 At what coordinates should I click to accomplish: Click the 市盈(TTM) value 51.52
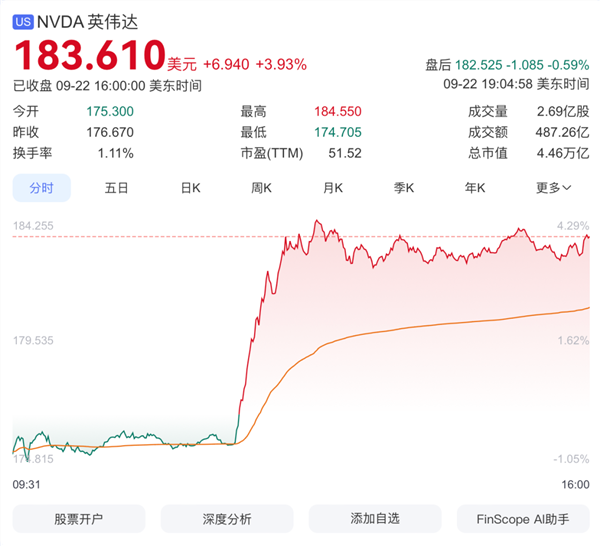click(345, 153)
